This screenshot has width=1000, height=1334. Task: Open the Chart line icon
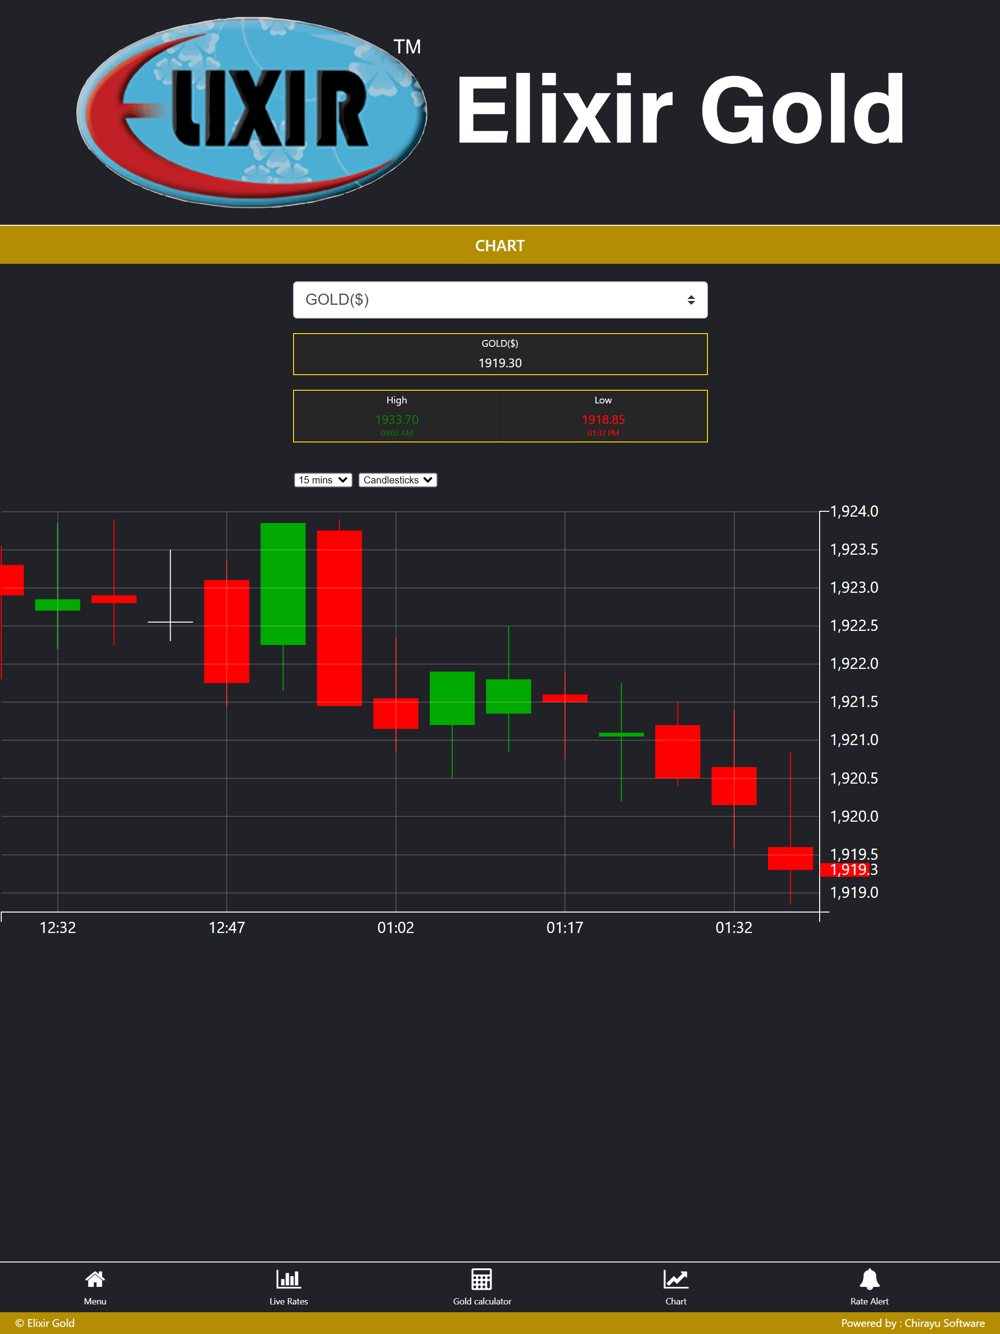point(676,1279)
